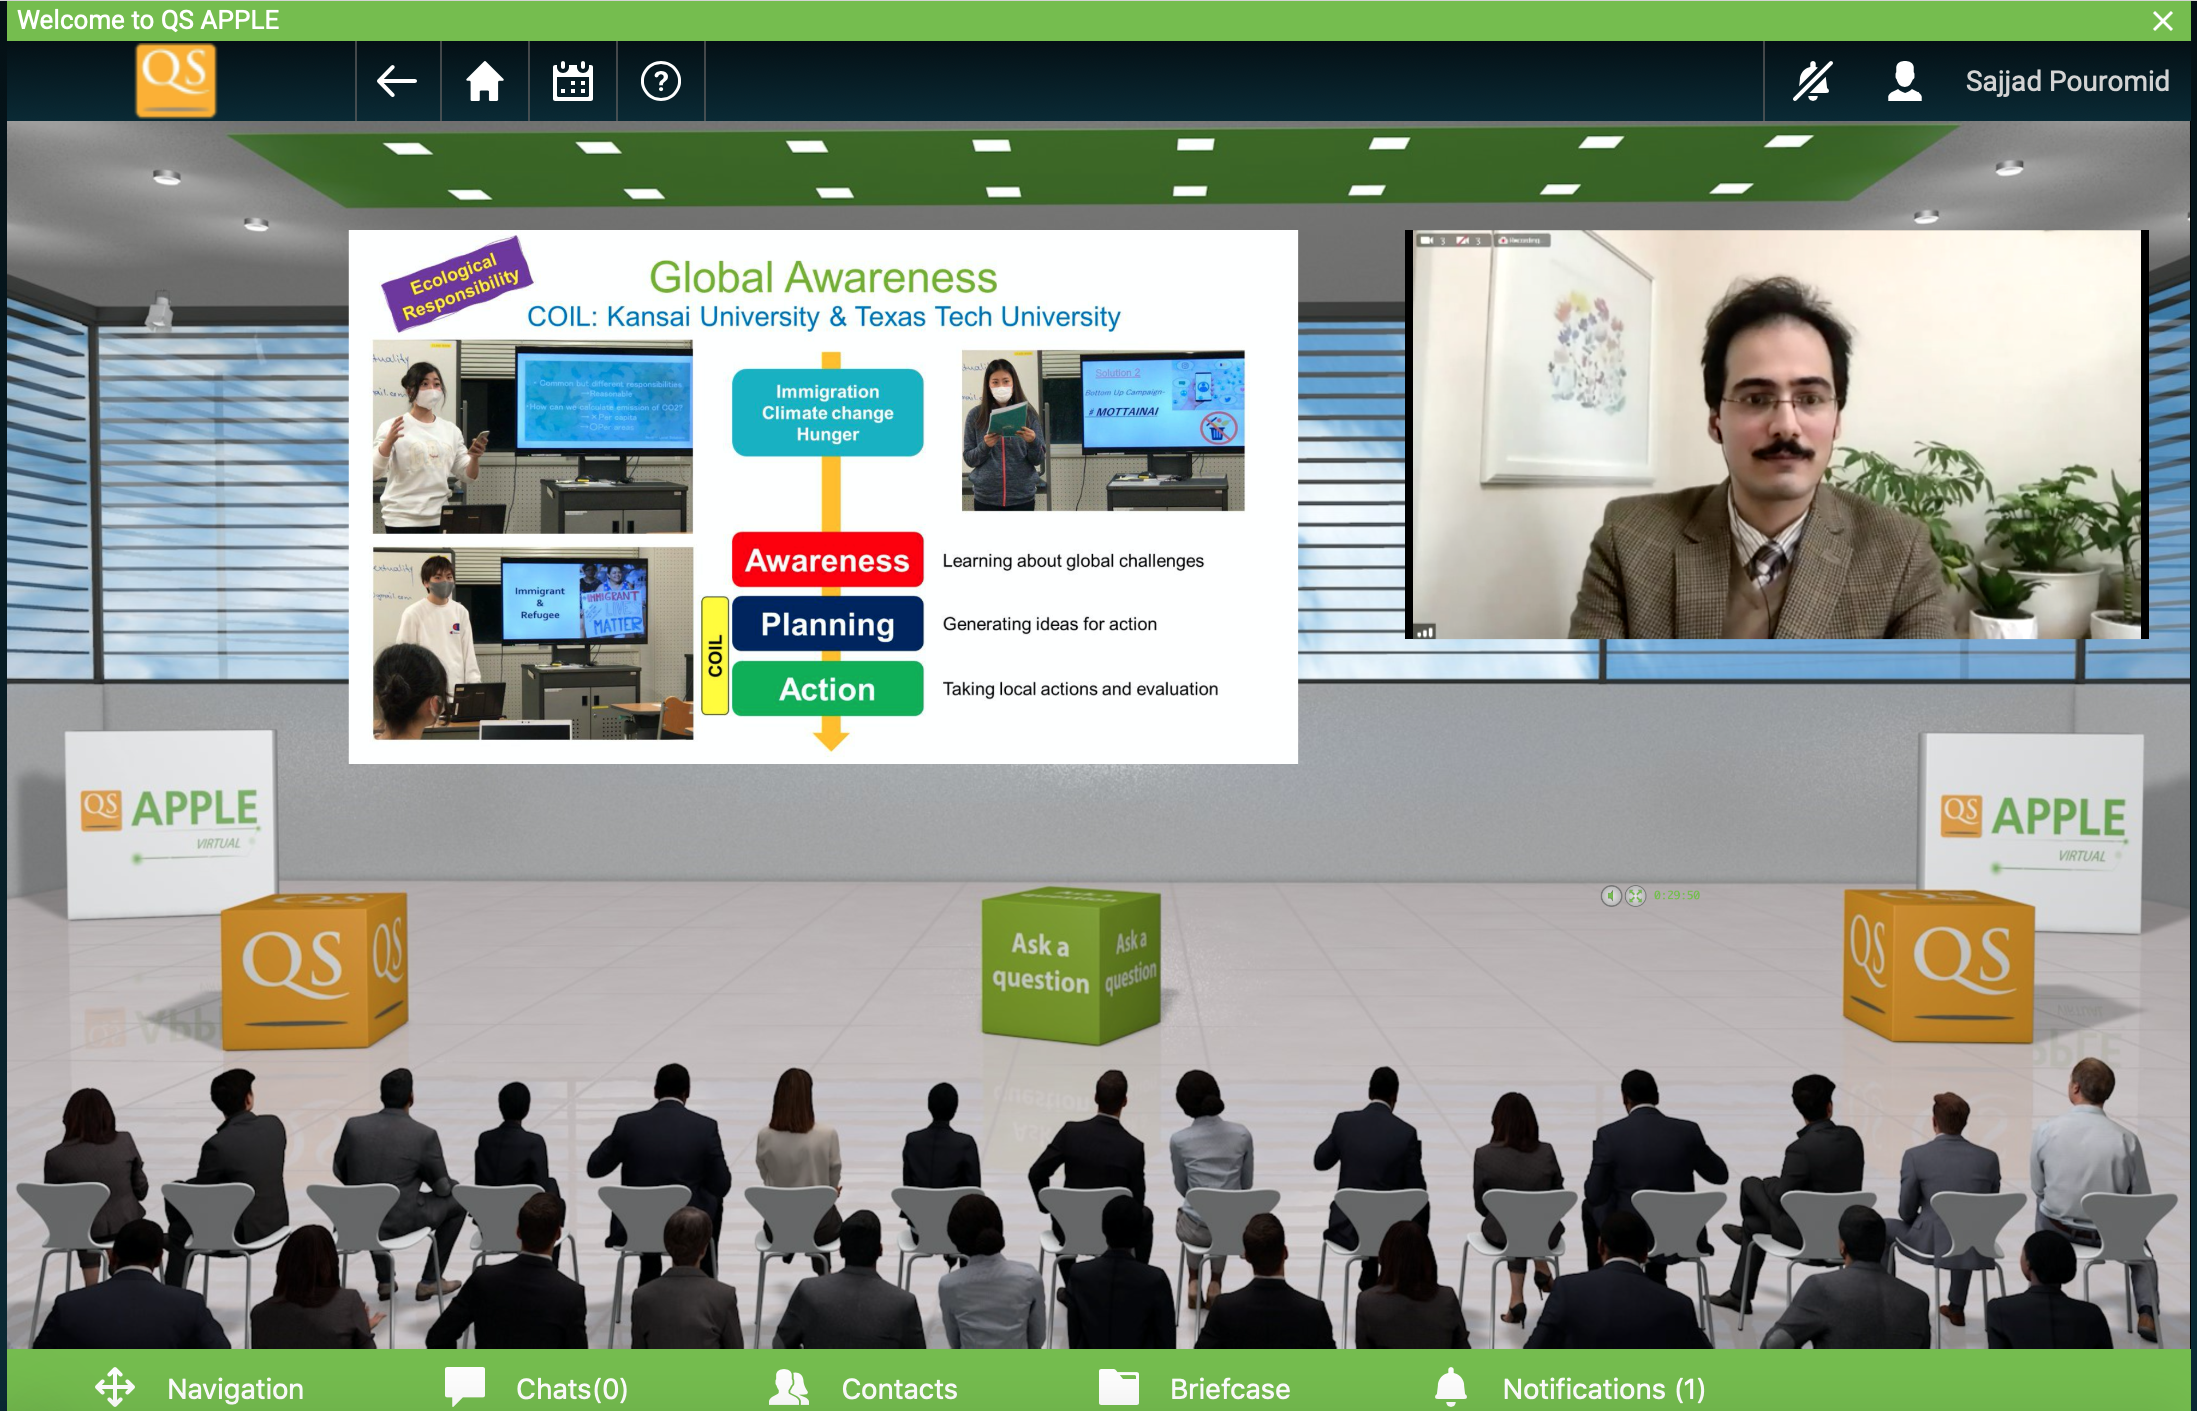Screen dimensions: 2197x1411
Task: Open Chats(0) in bottom bar
Action: [x=572, y=1389]
